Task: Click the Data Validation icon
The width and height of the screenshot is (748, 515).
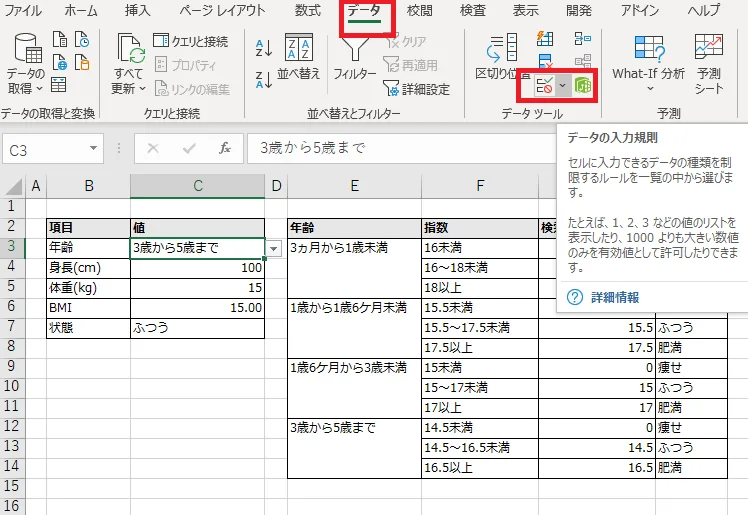Action: coord(544,86)
